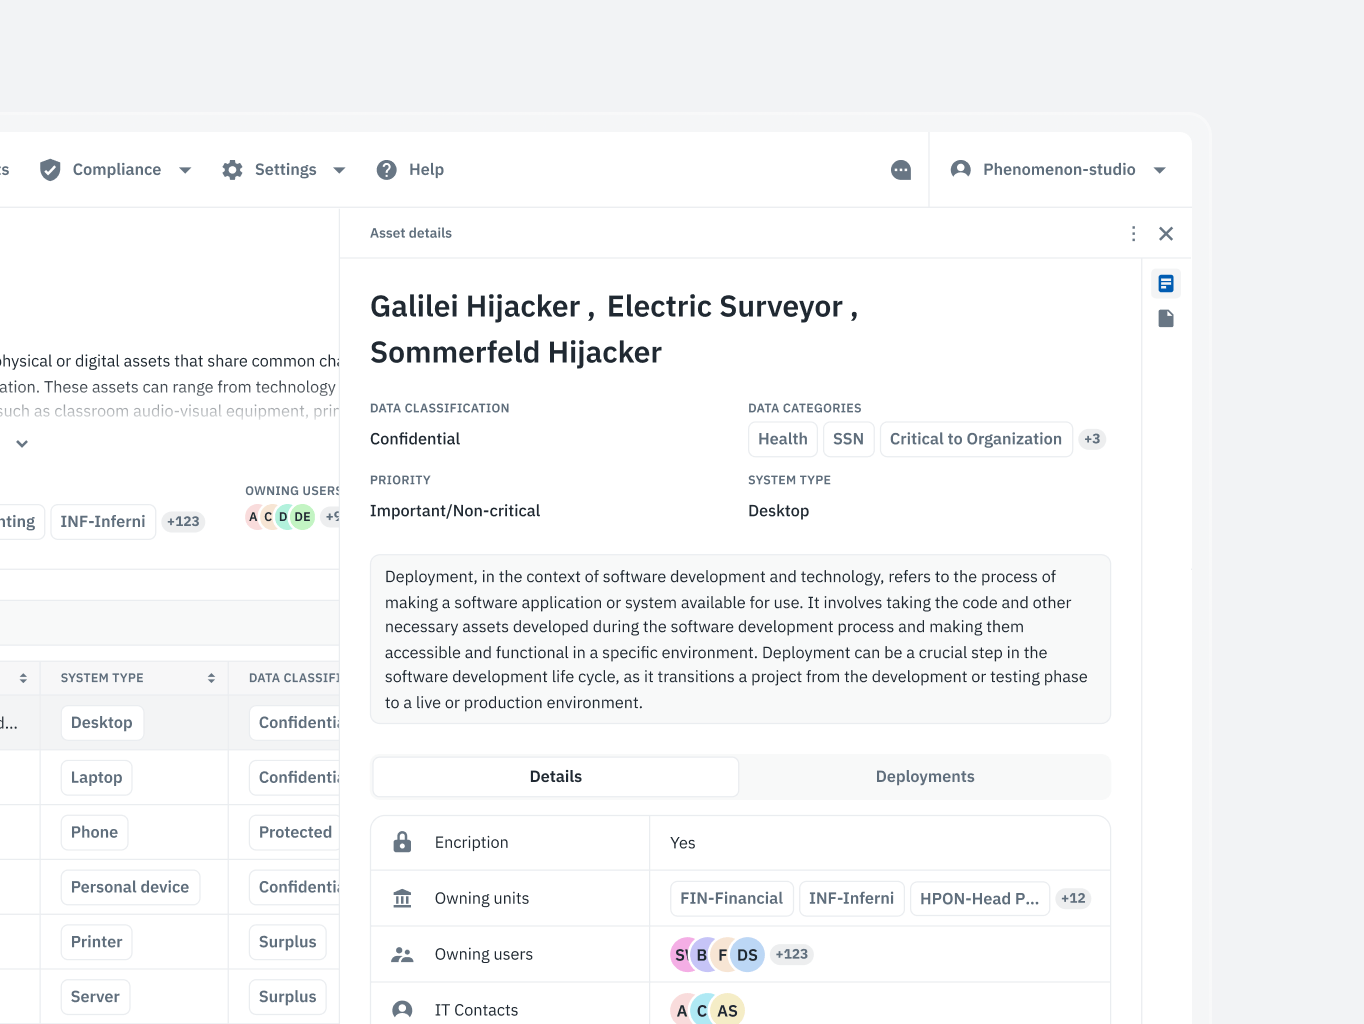Viewport: 1364px width, 1024px height.
Task: Show +123 more owning users in details
Action: (x=791, y=954)
